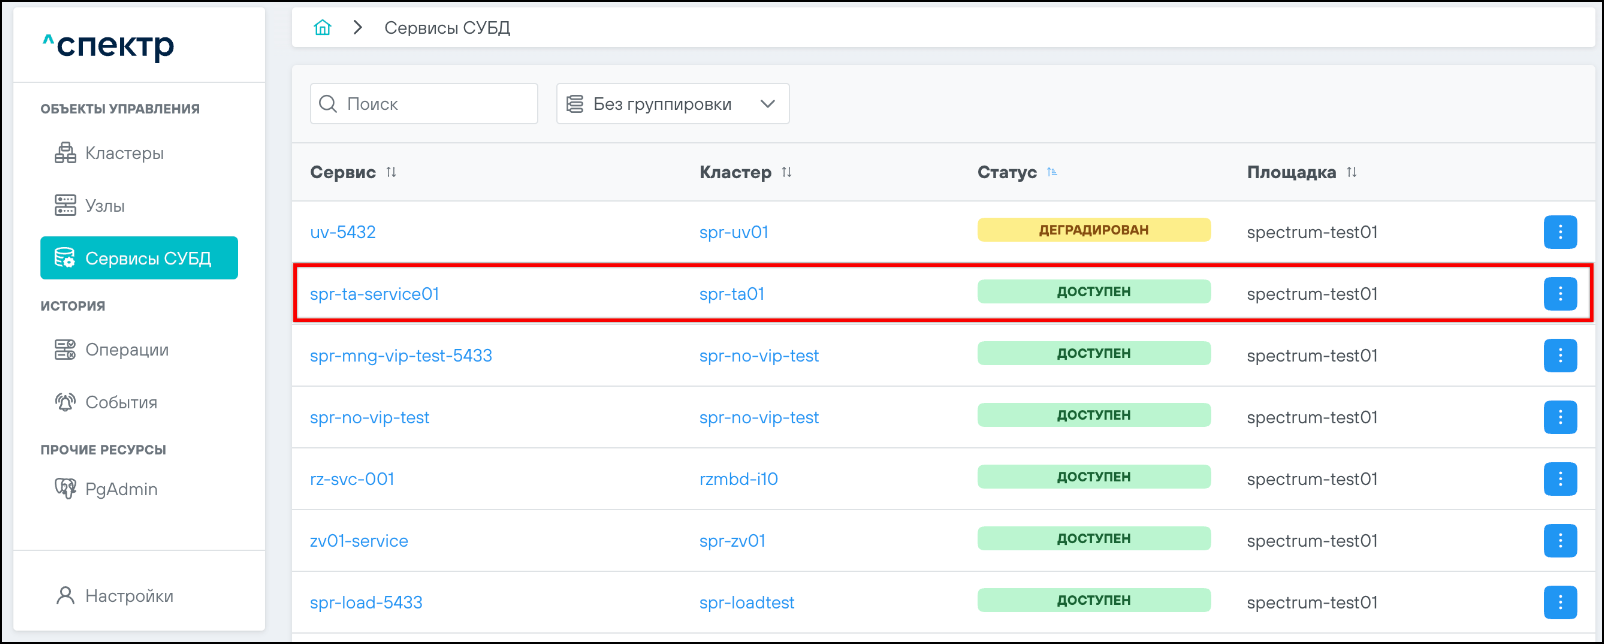The image size is (1604, 644).
Task: Open Настройки at sidebar bottom
Action: (x=129, y=596)
